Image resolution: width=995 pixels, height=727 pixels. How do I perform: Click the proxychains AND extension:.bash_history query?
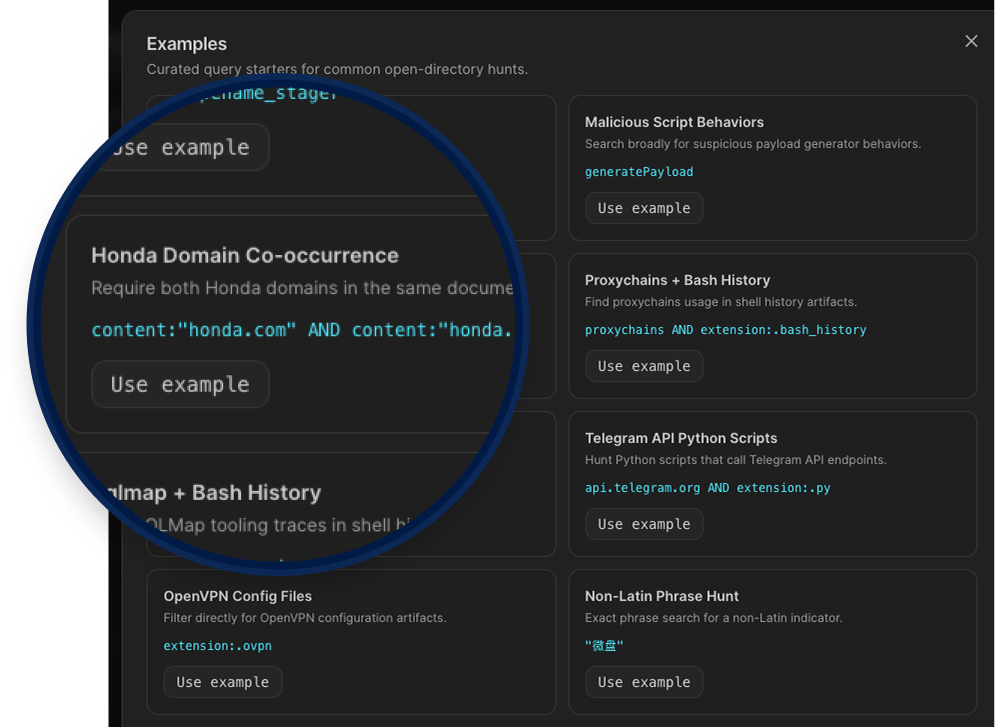(x=725, y=330)
